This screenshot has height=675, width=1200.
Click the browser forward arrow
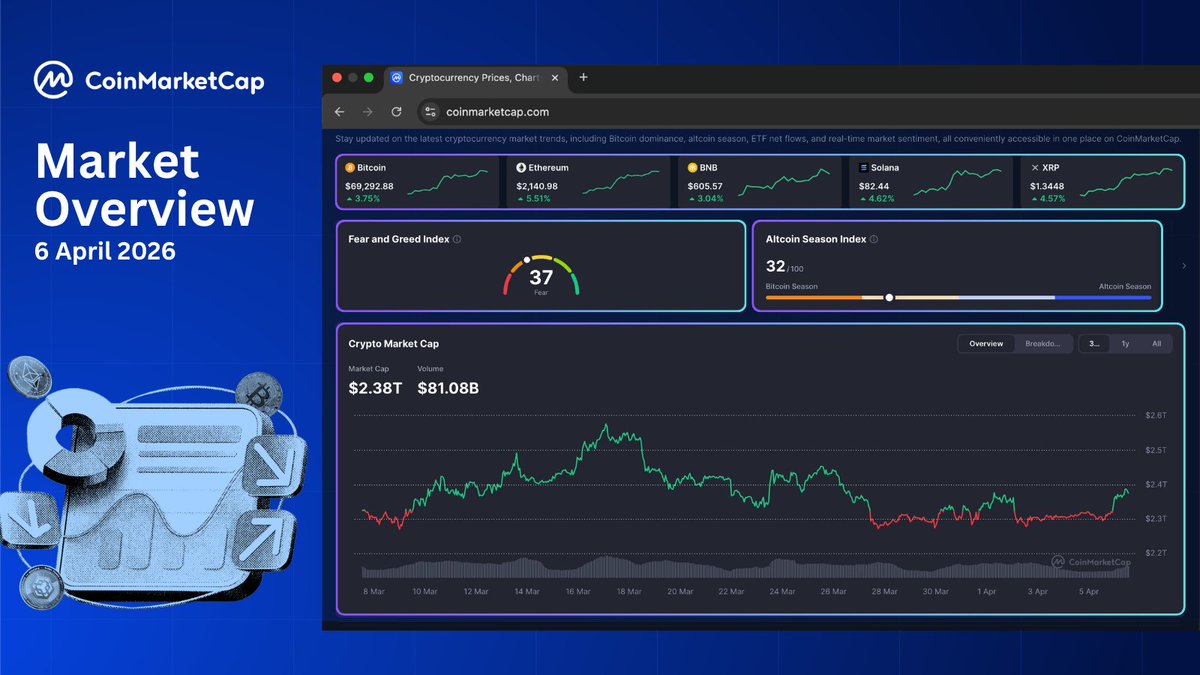coord(368,112)
